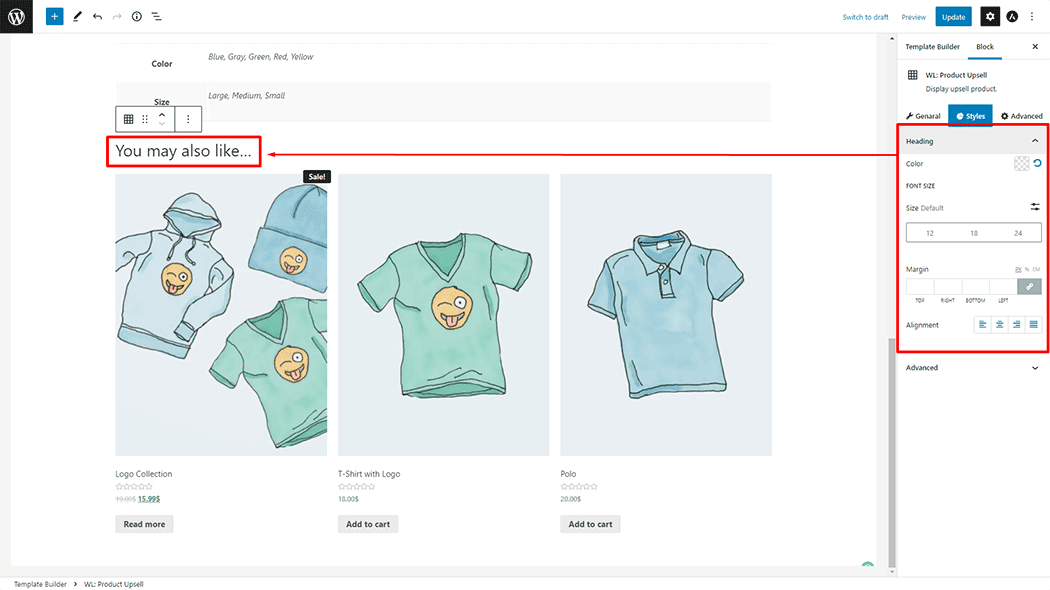Collapse the Heading panel
This screenshot has height=590, width=1050.
1034,141
